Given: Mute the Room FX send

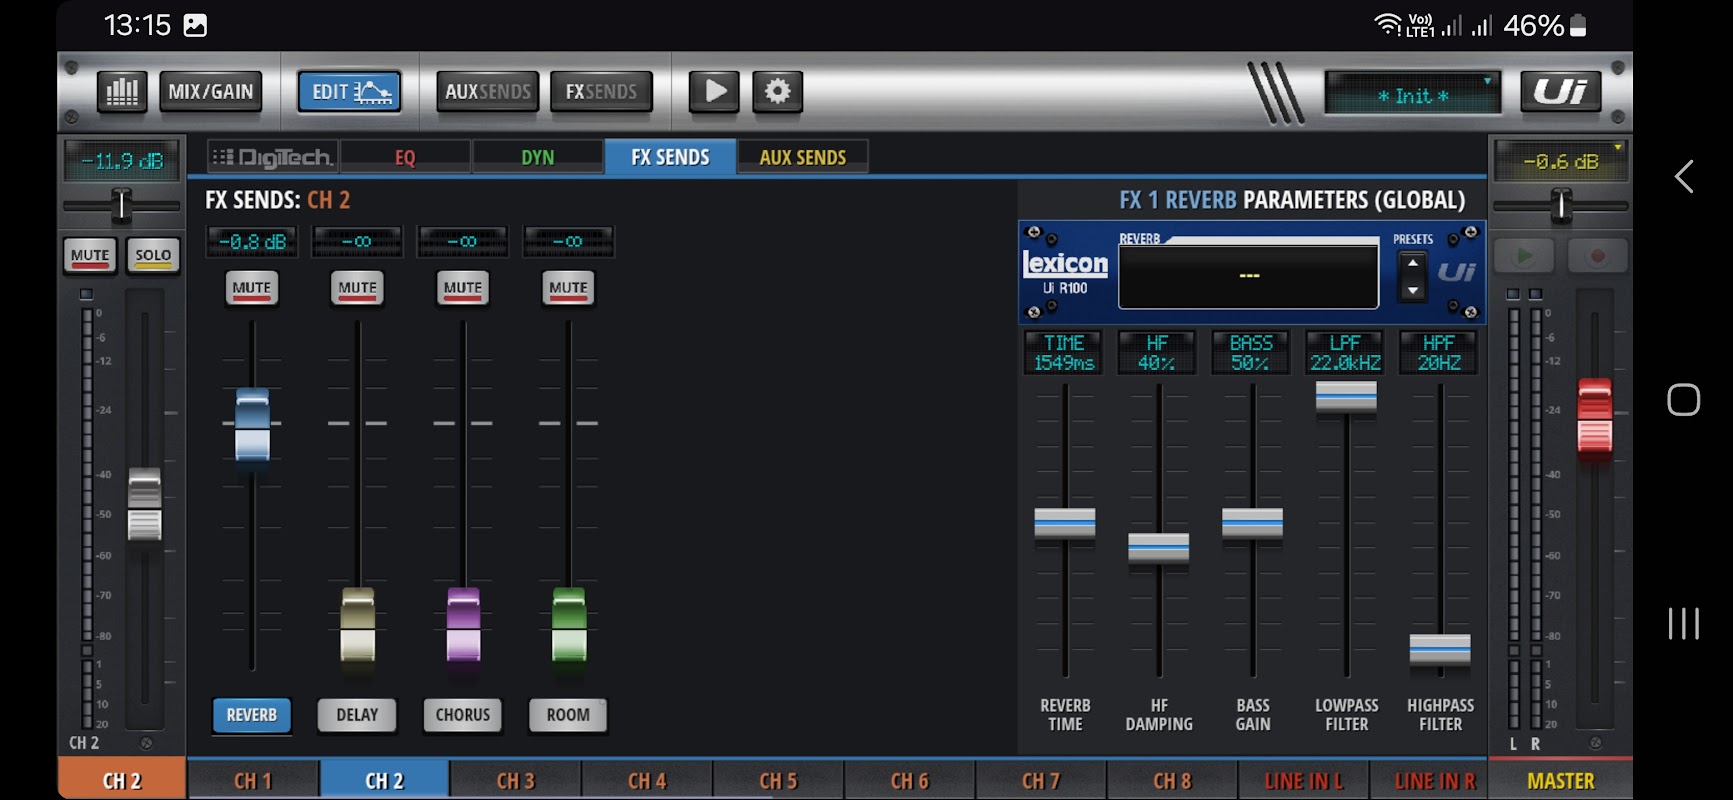Looking at the screenshot, I should click(568, 288).
